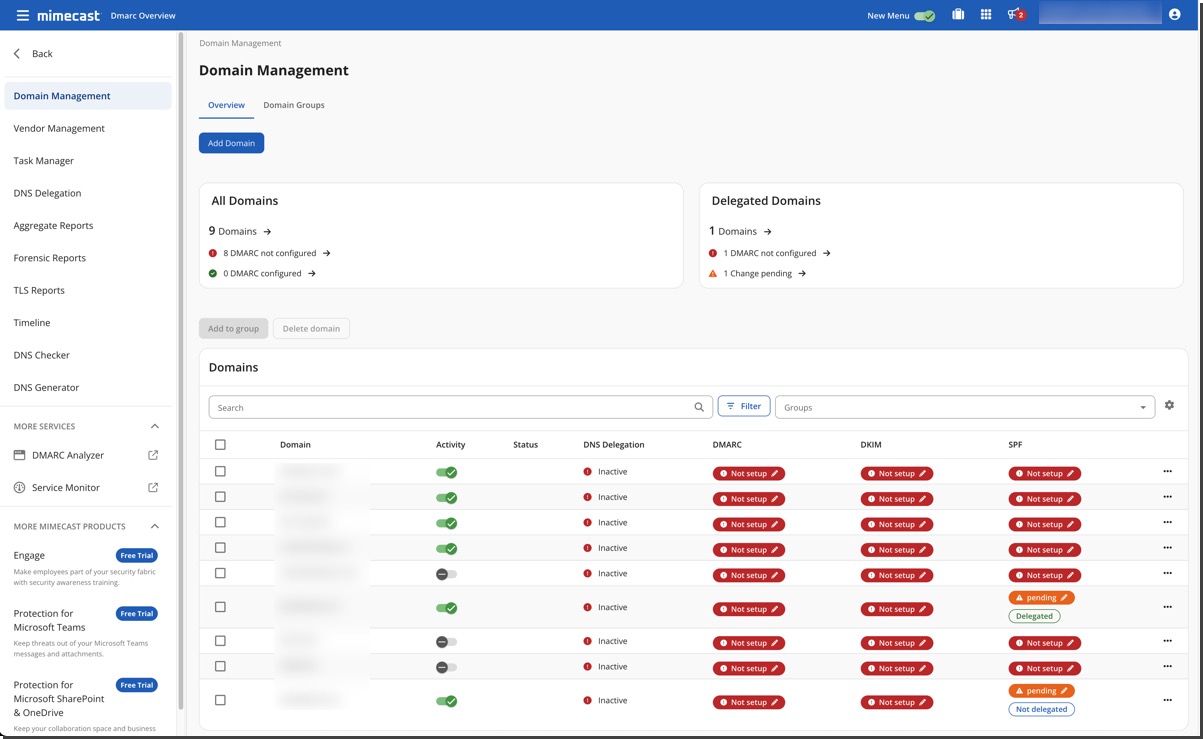Screen dimensions: 1203x739
Task: Open Forensic Reports in sidebar
Action: [x=50, y=258]
